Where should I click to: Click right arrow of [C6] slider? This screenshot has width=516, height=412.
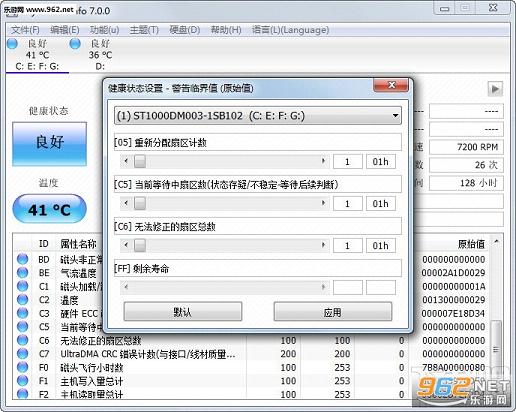323,245
